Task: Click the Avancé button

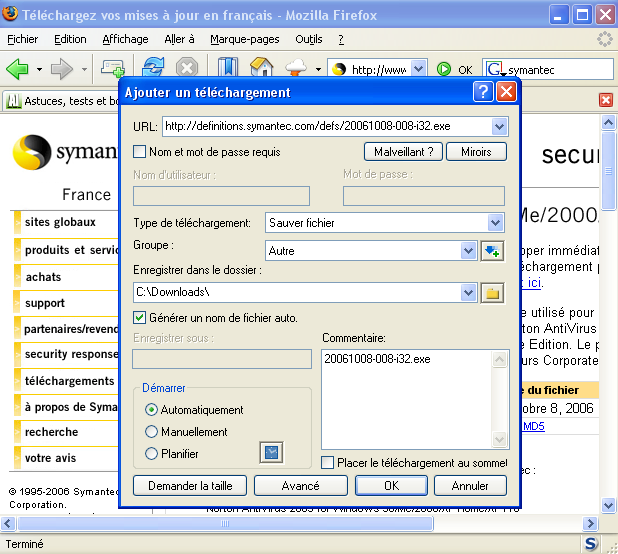Action: [x=300, y=485]
